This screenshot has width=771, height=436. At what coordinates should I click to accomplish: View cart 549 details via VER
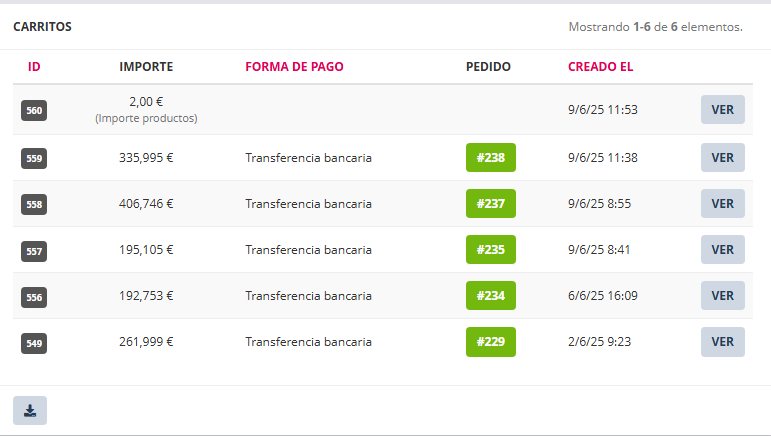pos(722,342)
